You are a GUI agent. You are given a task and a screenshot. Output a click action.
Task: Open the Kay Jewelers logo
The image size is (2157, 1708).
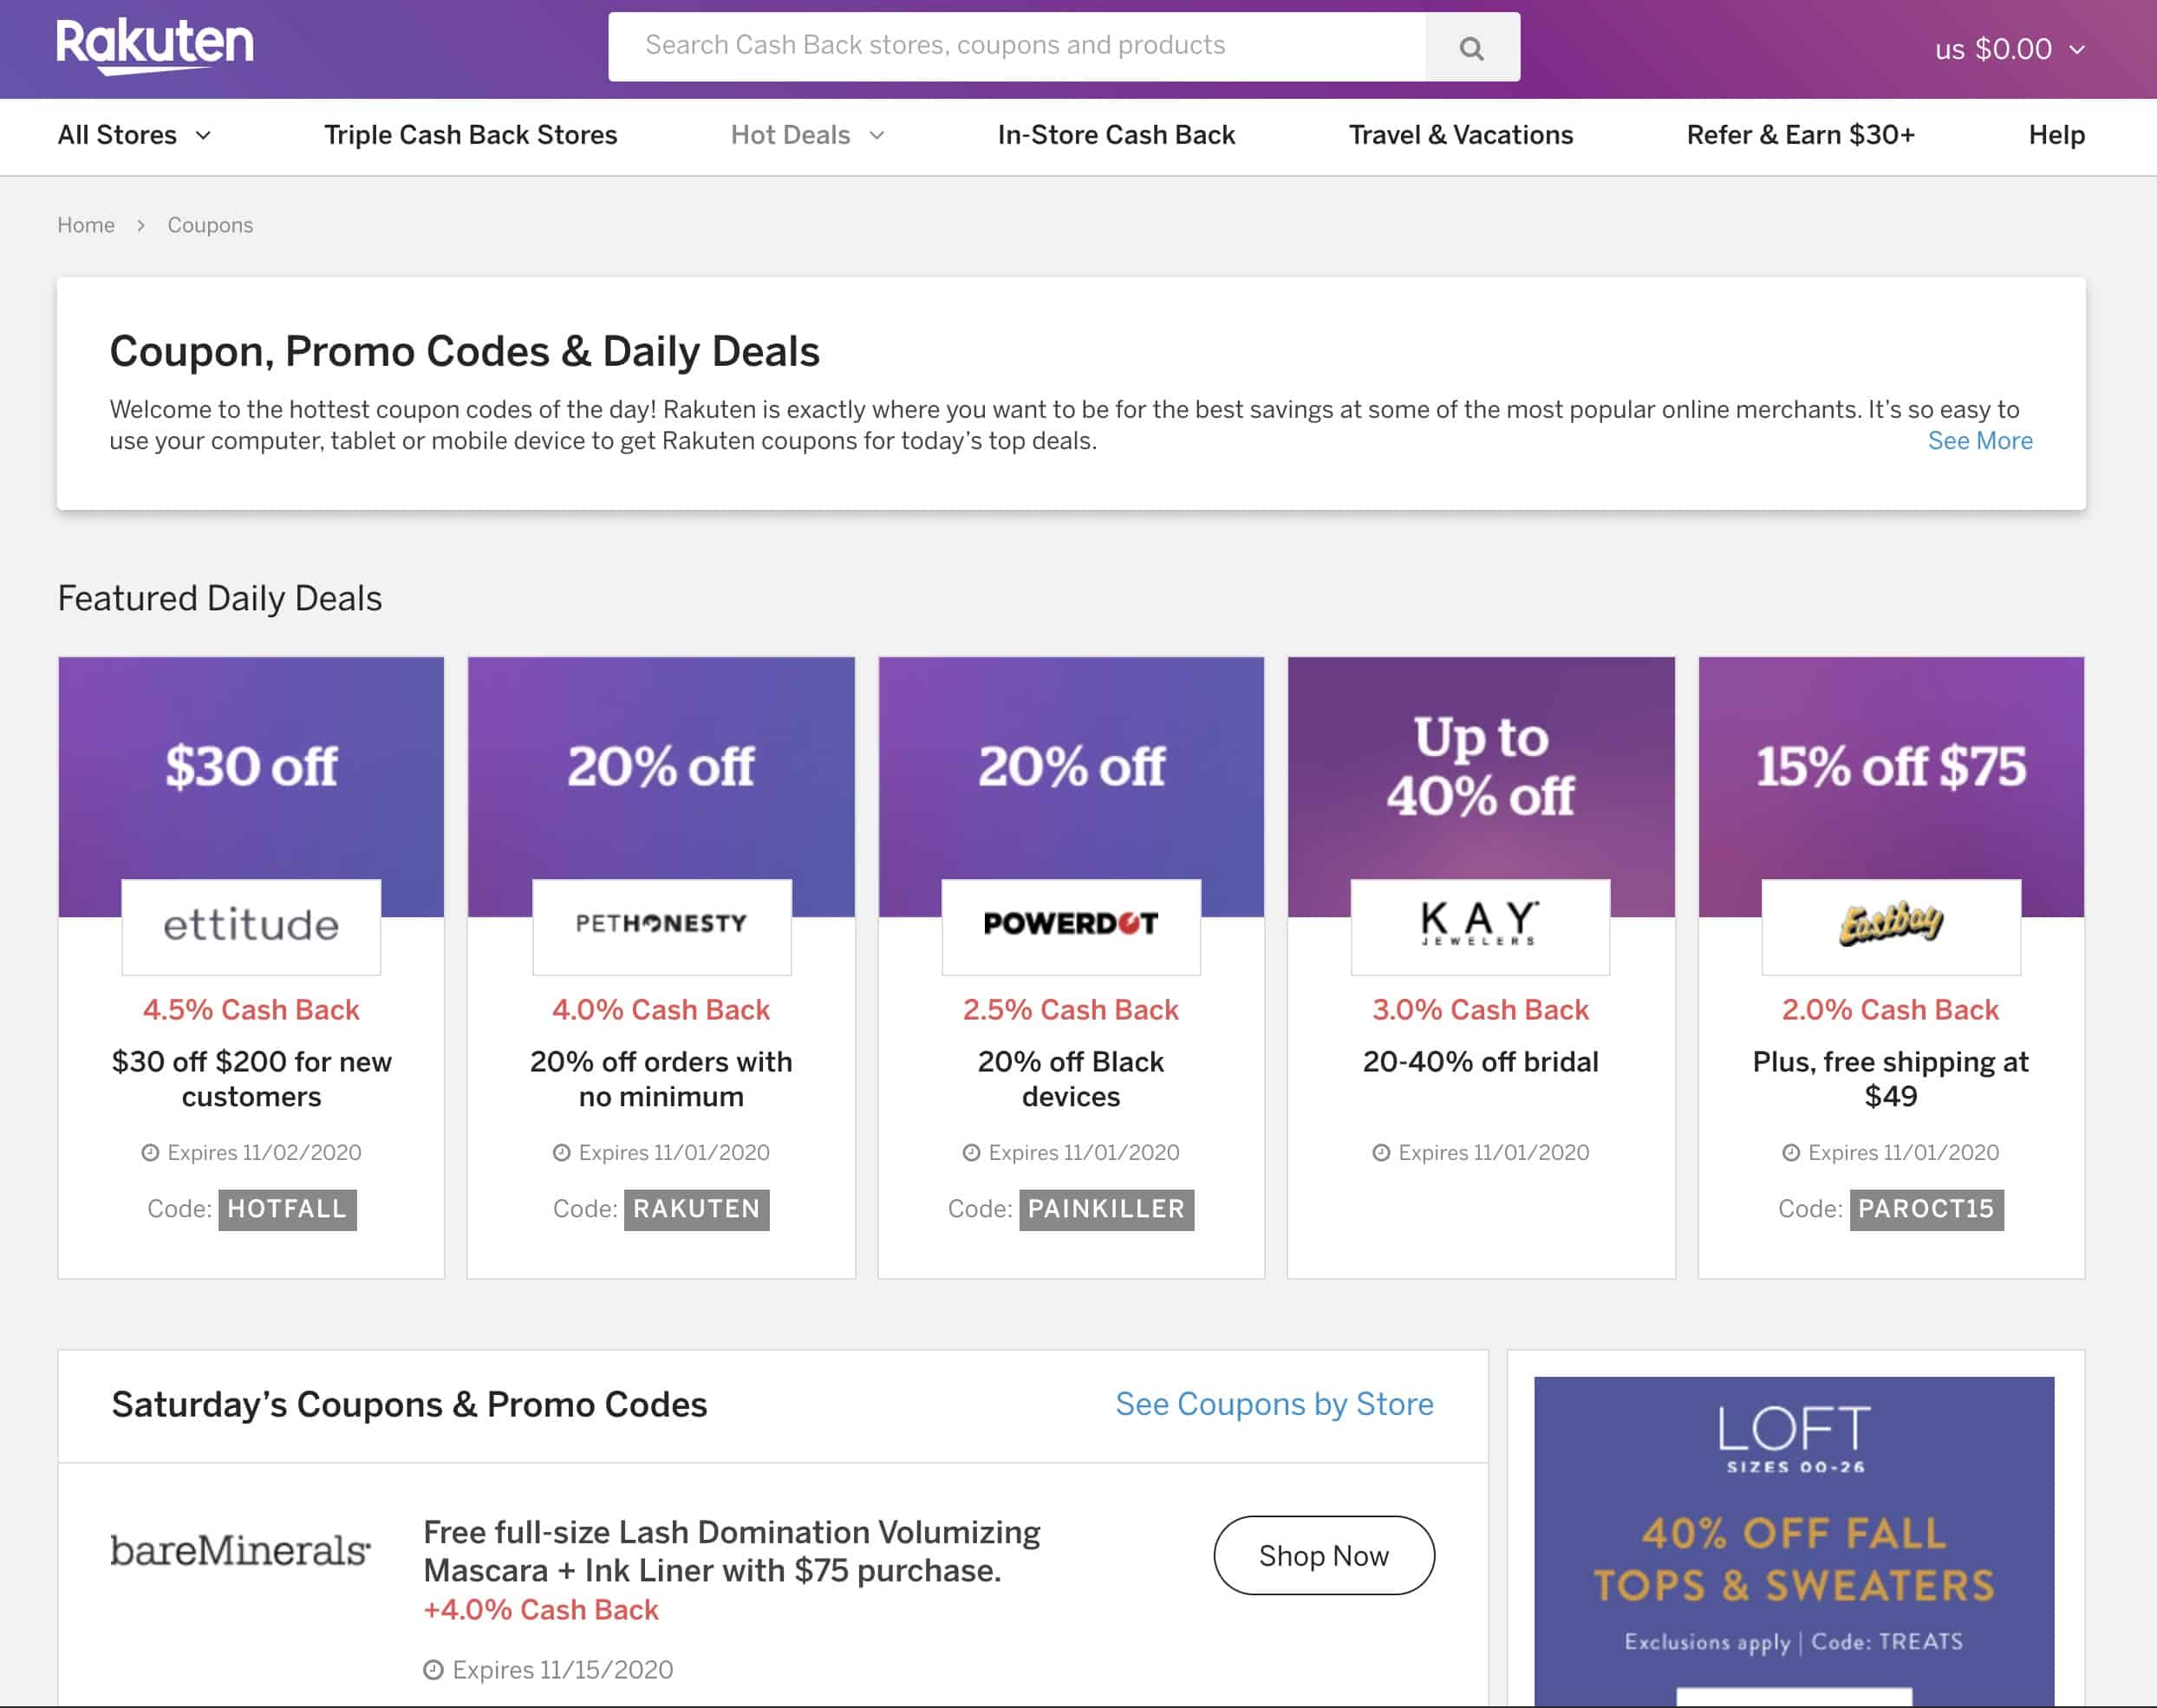click(x=1480, y=925)
